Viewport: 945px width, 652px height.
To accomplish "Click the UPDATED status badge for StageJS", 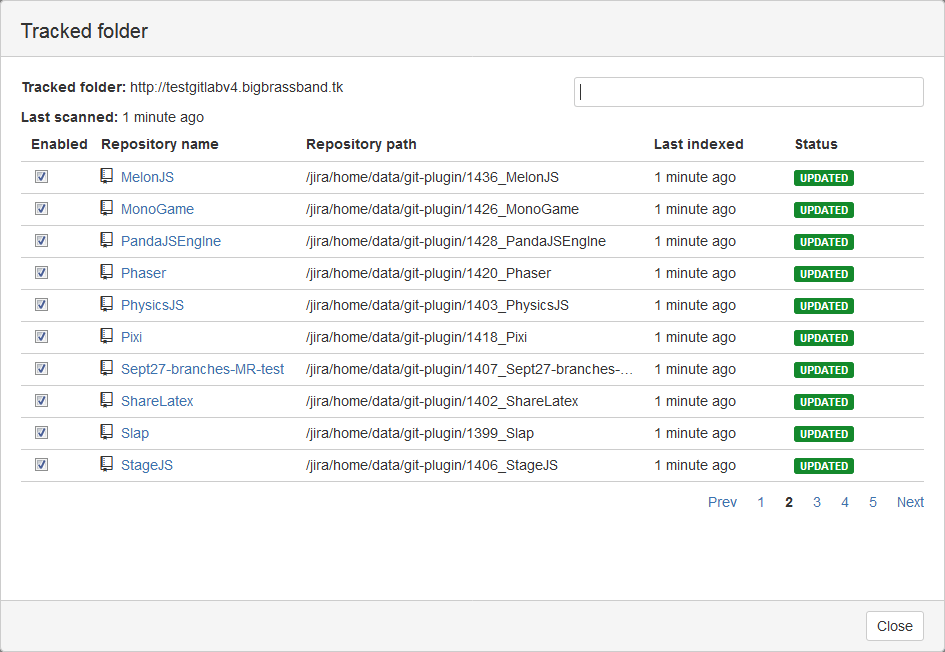I will click(x=824, y=465).
